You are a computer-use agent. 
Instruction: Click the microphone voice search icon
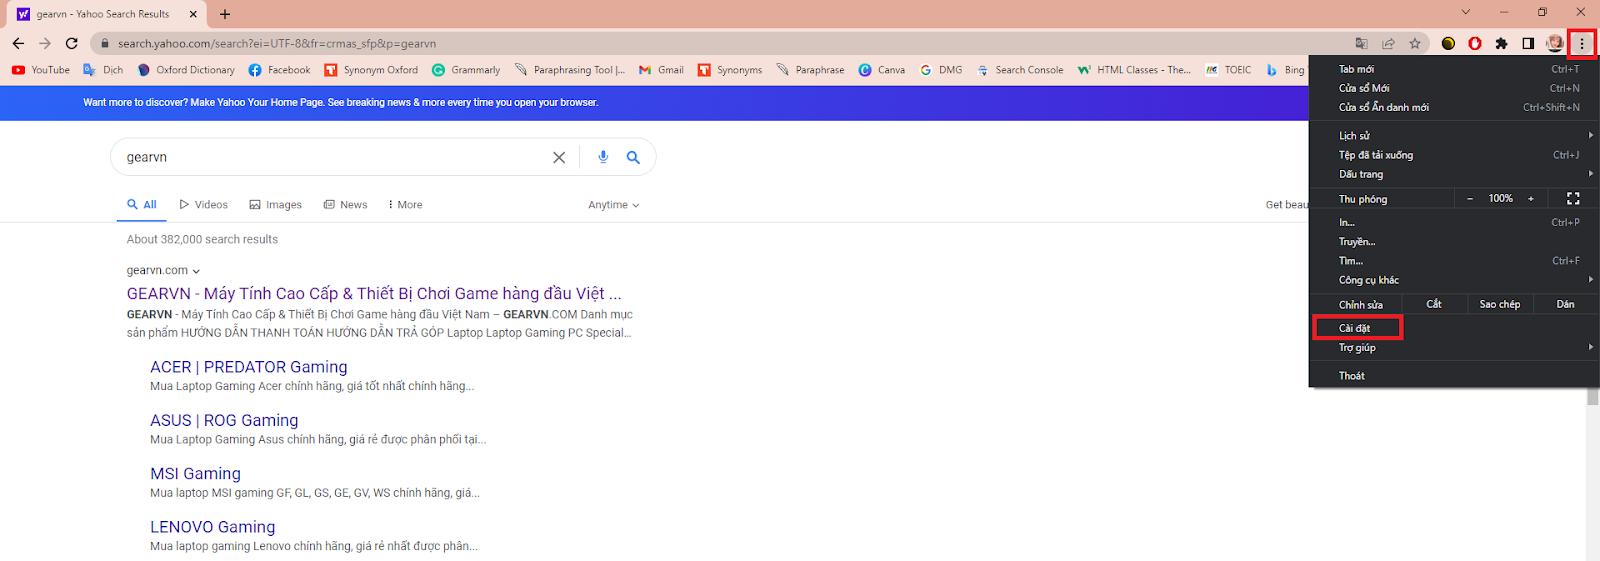pyautogui.click(x=603, y=157)
